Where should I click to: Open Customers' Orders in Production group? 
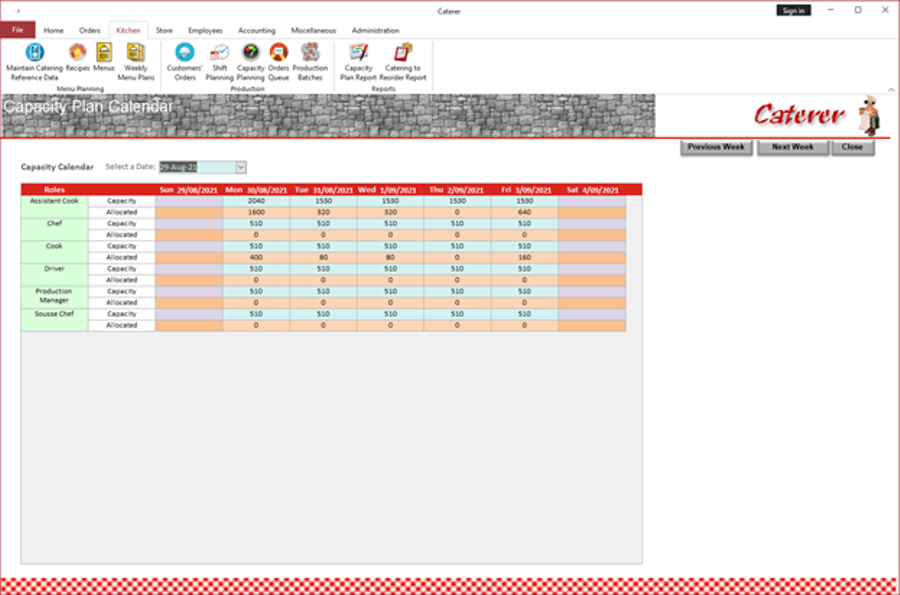point(185,62)
